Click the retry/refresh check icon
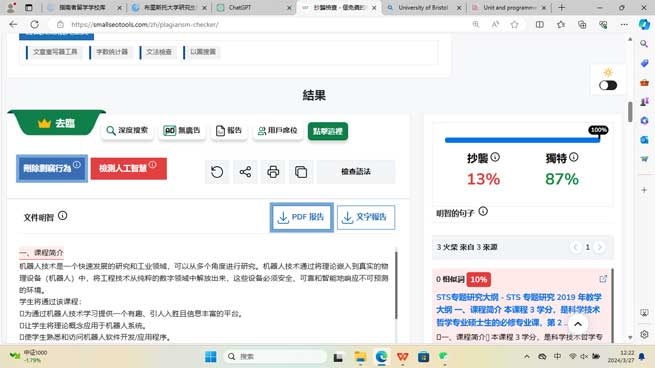Screen dimensions: 655x368 (x=217, y=172)
